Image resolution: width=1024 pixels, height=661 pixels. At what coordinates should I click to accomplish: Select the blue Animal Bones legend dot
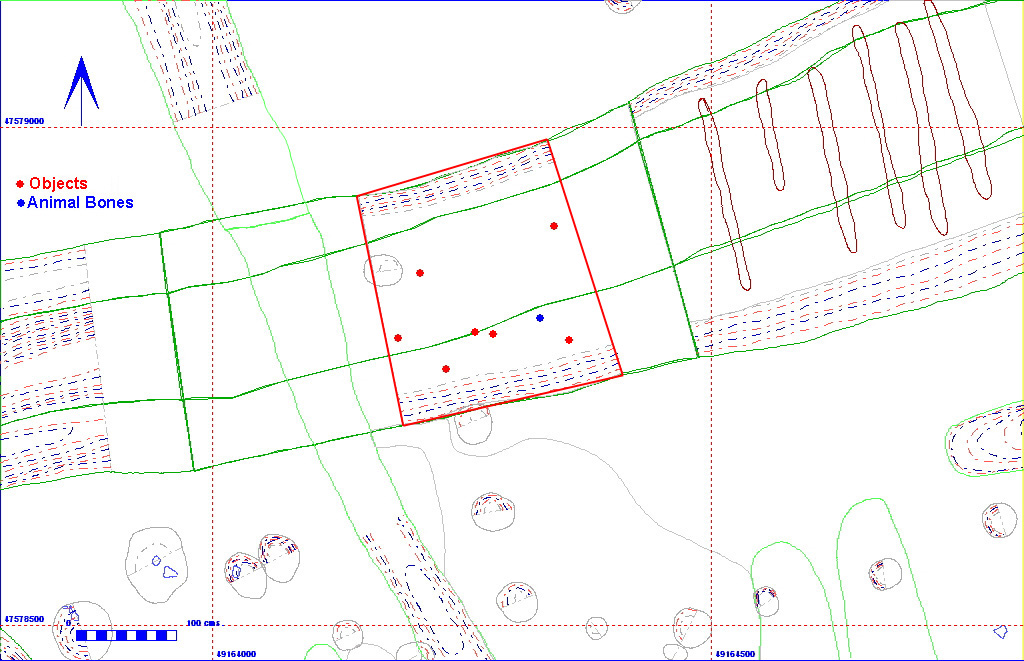(x=20, y=203)
